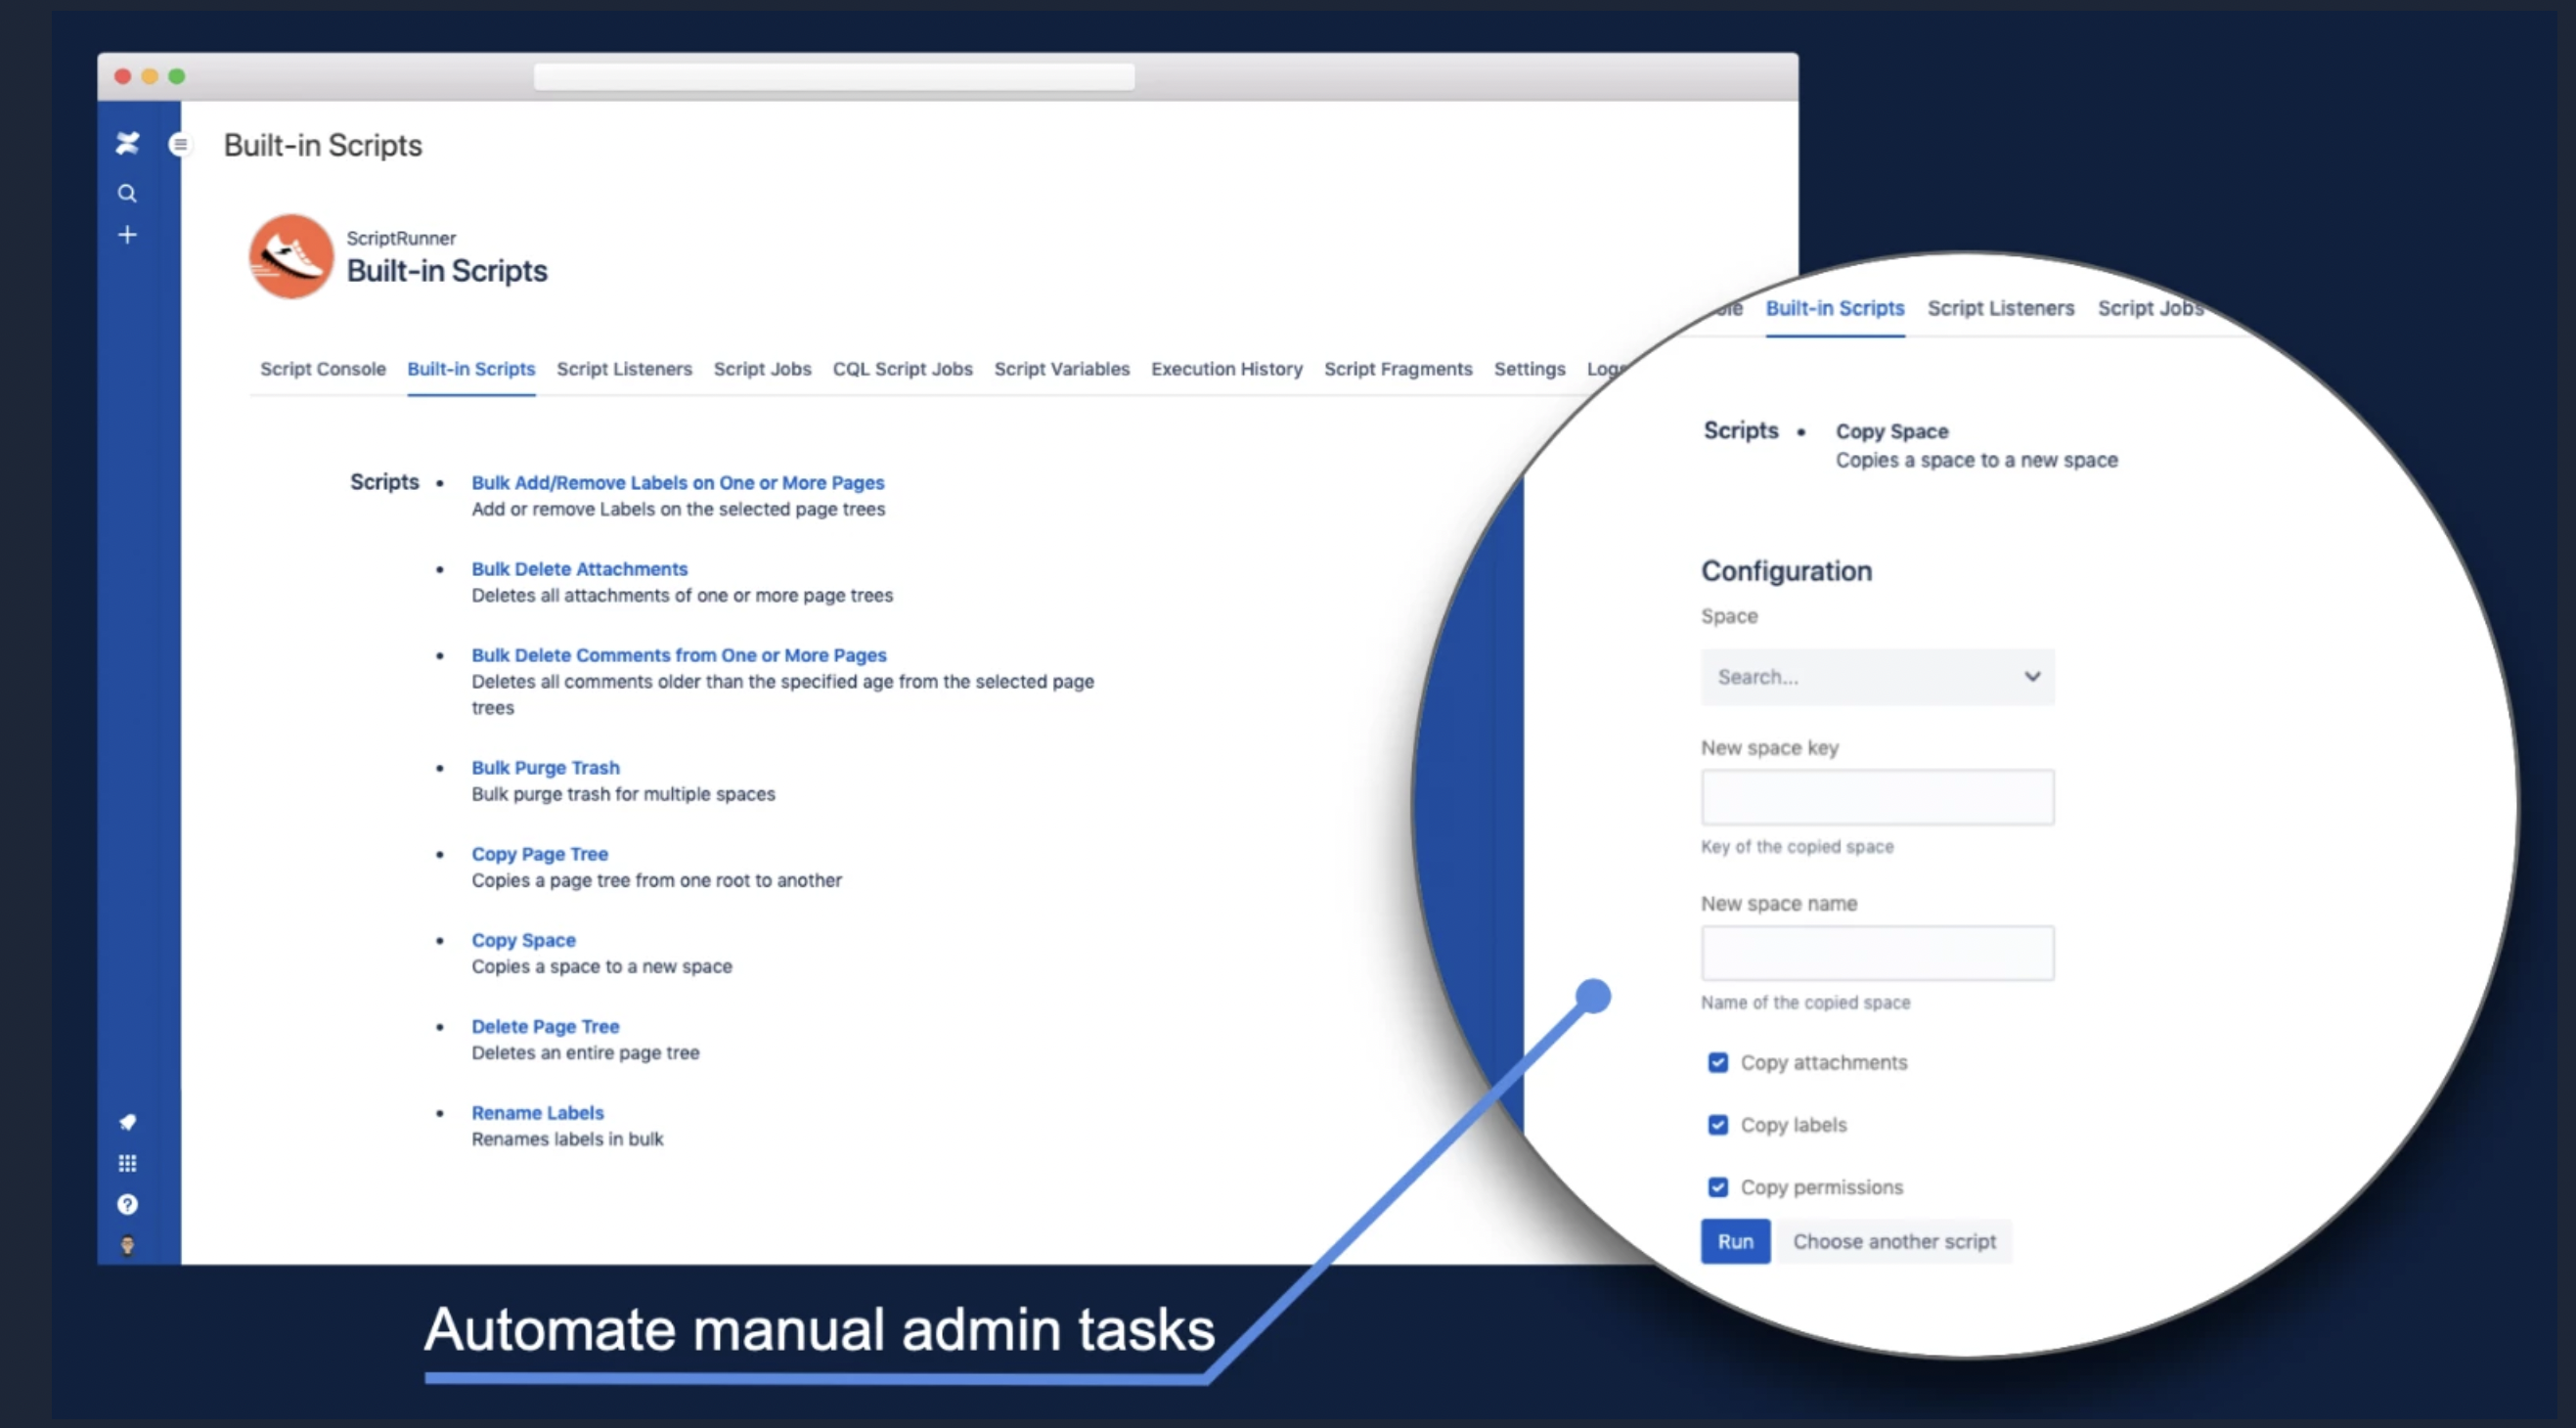
Task: Open Bulk Delete Comments from One or More Pages
Action: [679, 655]
